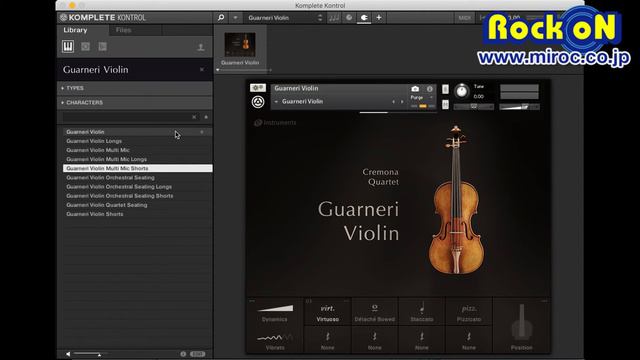This screenshot has width=640, height=360.
Task: Go to previous snapshot arrow
Action: tap(393, 102)
